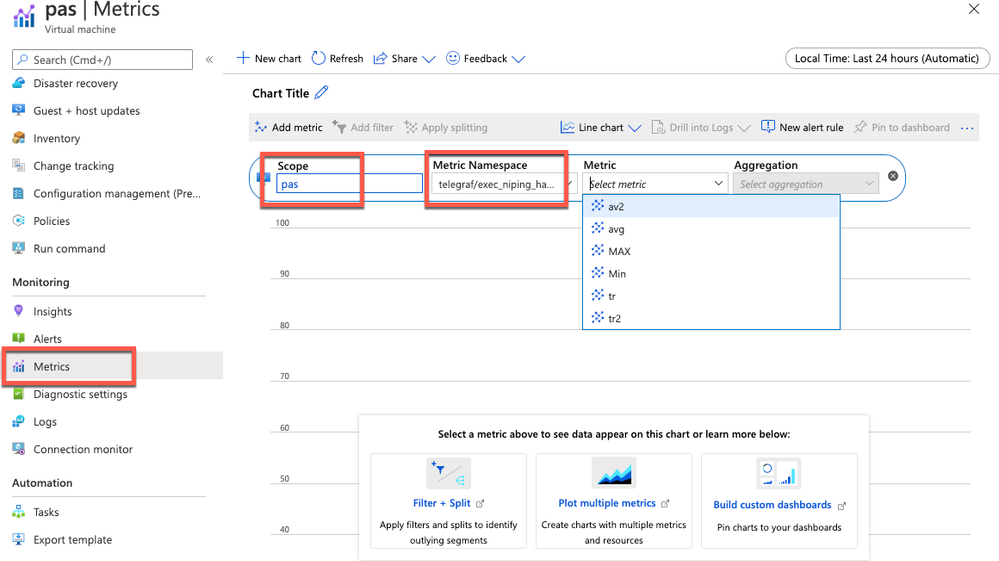The width and height of the screenshot is (999, 561).
Task: Refresh the metrics chart
Action: [337, 58]
